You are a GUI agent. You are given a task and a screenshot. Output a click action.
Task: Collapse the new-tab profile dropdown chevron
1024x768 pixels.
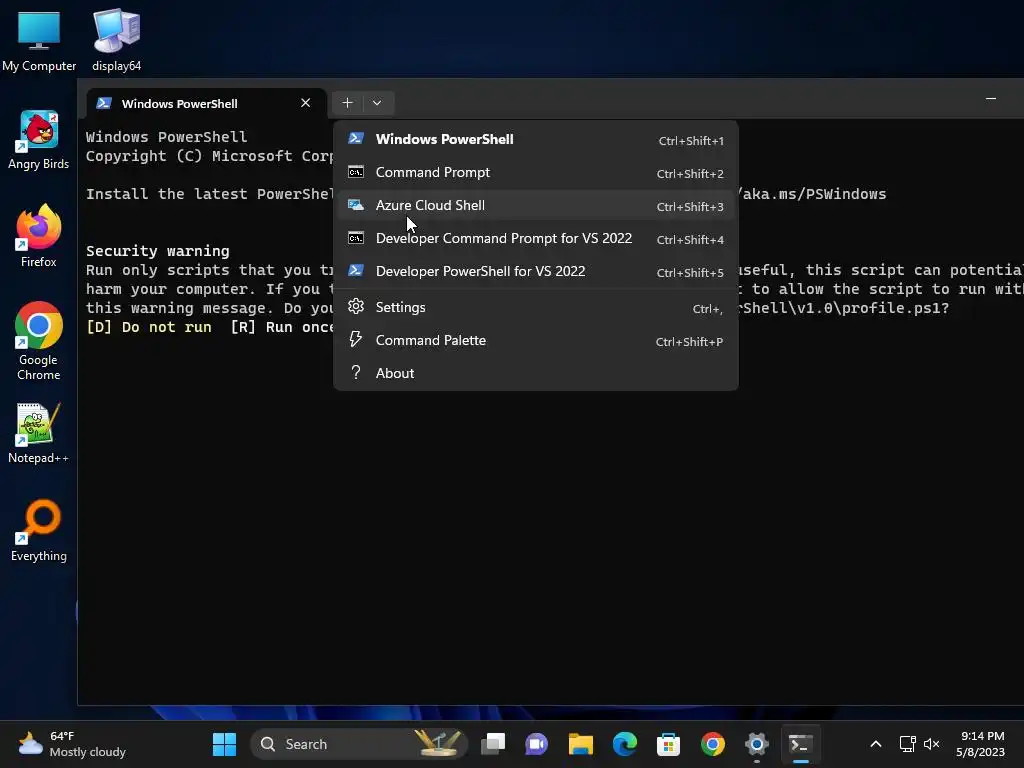[x=377, y=103]
